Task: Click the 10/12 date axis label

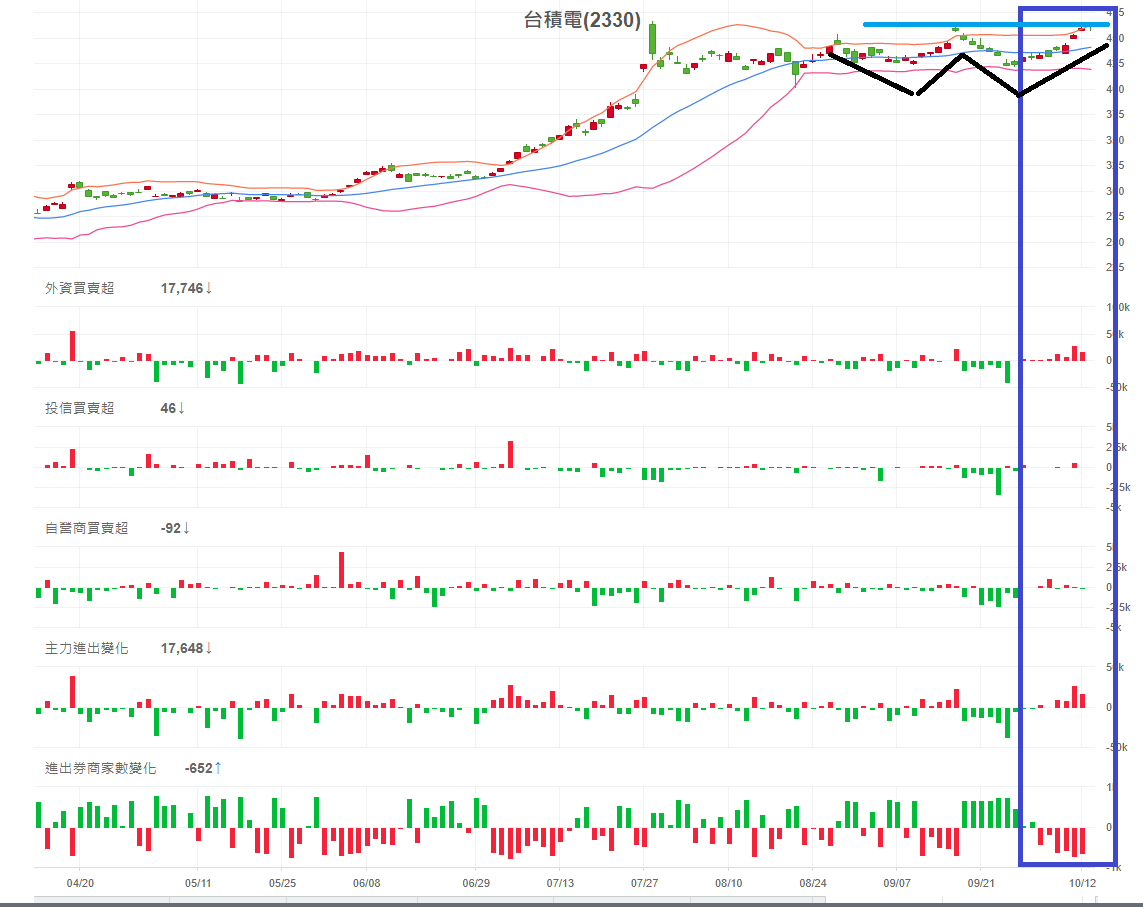Action: (x=1082, y=883)
